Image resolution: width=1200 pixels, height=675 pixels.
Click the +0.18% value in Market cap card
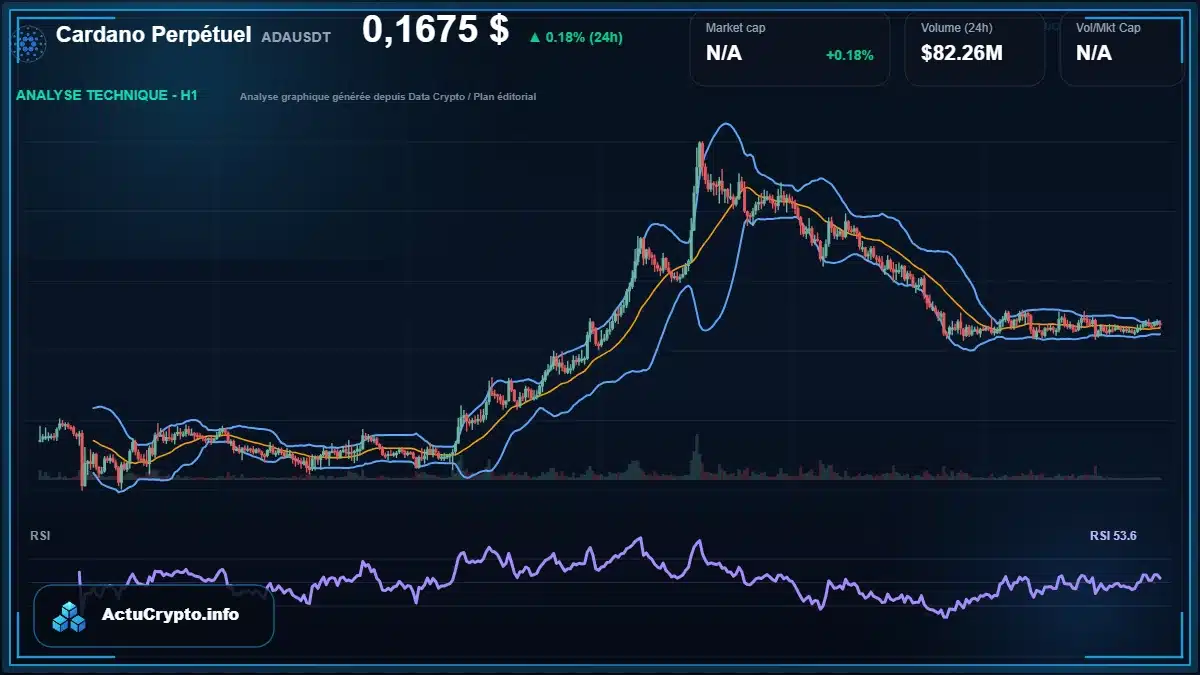pyautogui.click(x=849, y=55)
